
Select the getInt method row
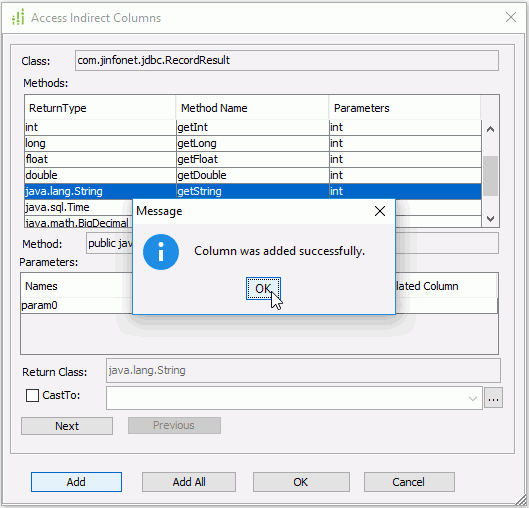click(x=253, y=128)
